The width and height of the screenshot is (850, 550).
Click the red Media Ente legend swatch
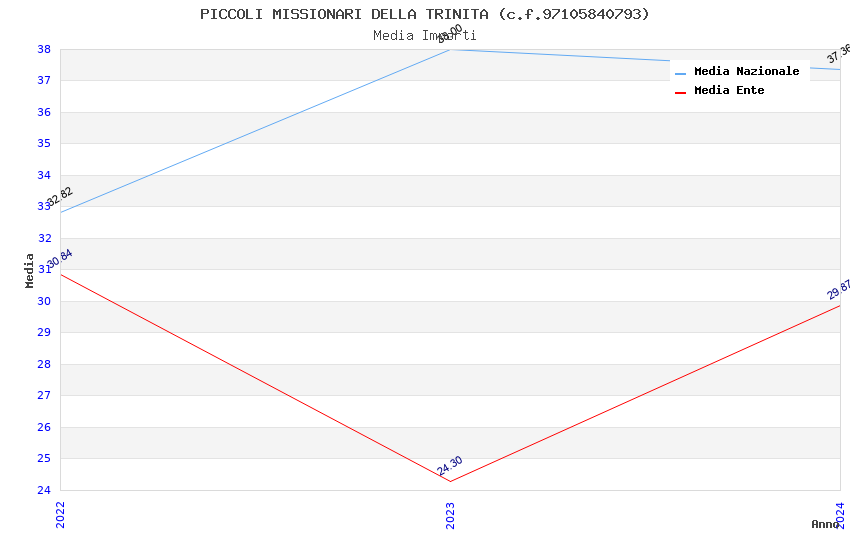[680, 93]
